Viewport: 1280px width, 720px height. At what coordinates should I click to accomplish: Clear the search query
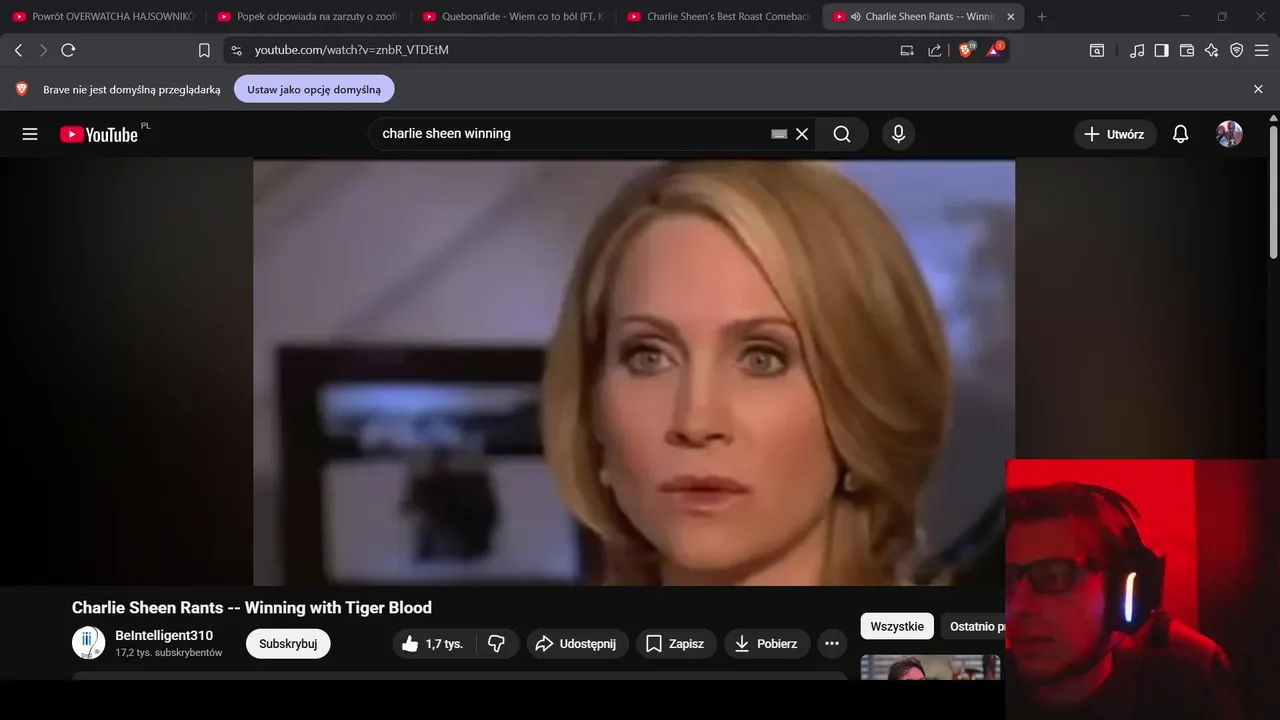[802, 134]
